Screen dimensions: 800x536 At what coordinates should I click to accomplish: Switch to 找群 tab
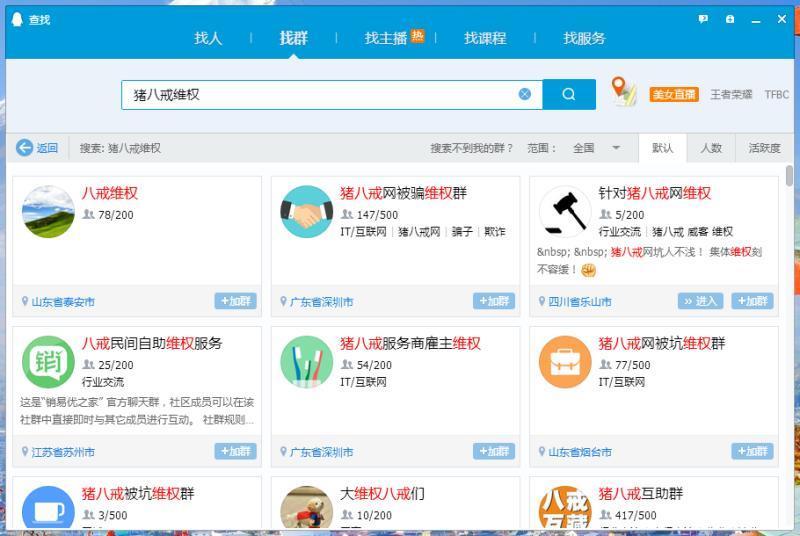[293, 38]
